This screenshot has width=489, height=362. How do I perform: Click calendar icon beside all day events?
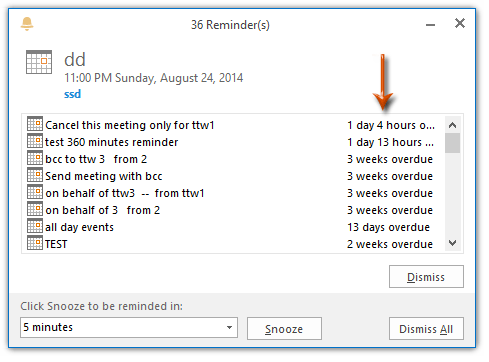(x=35, y=226)
